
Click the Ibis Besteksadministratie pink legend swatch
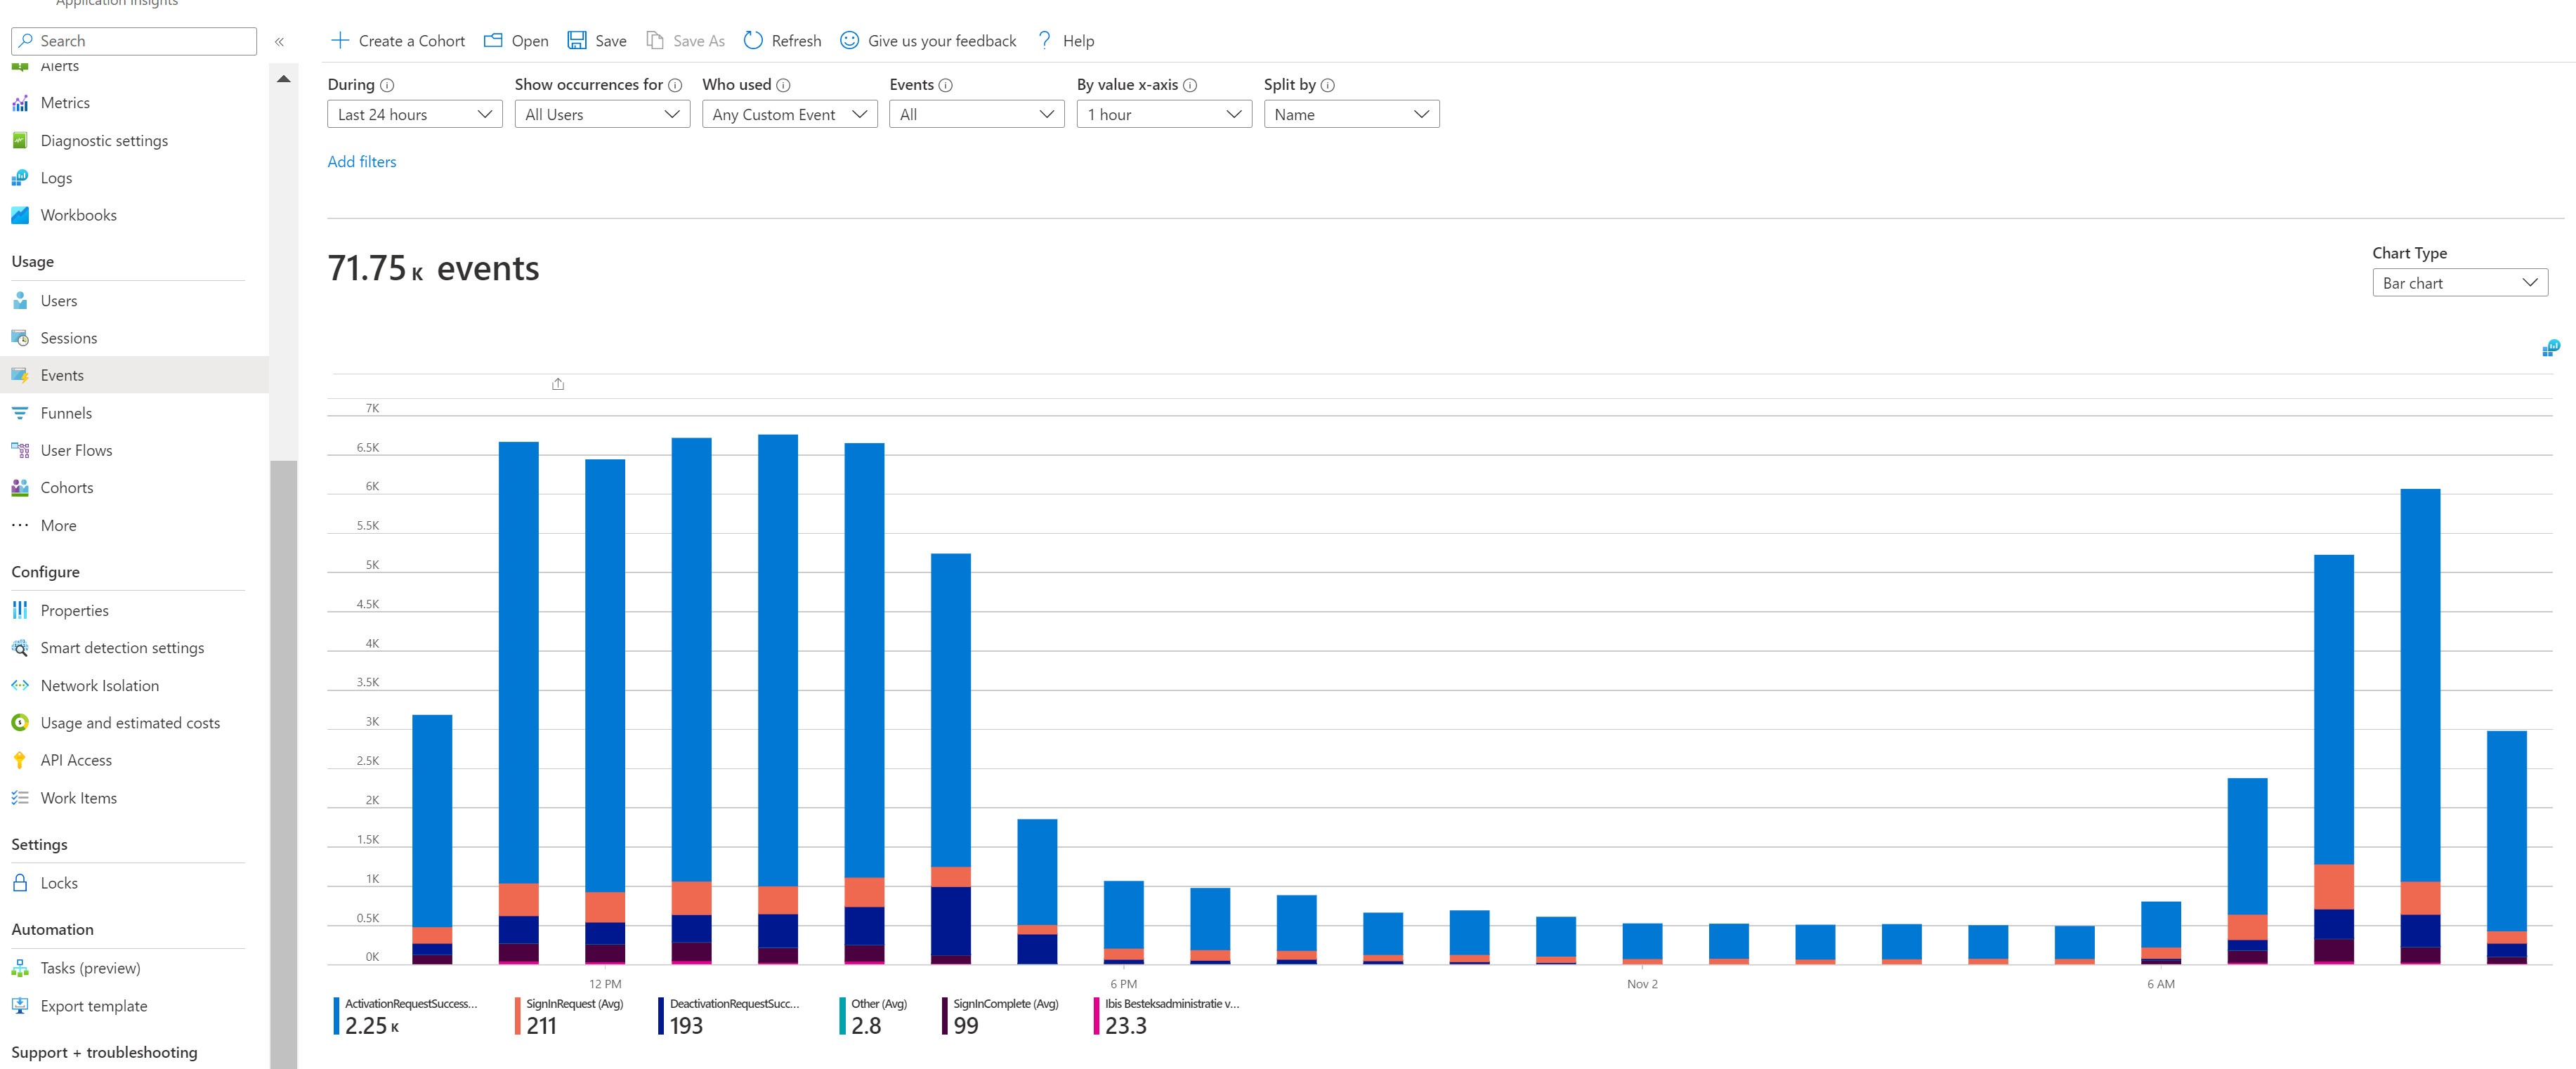click(1097, 1016)
